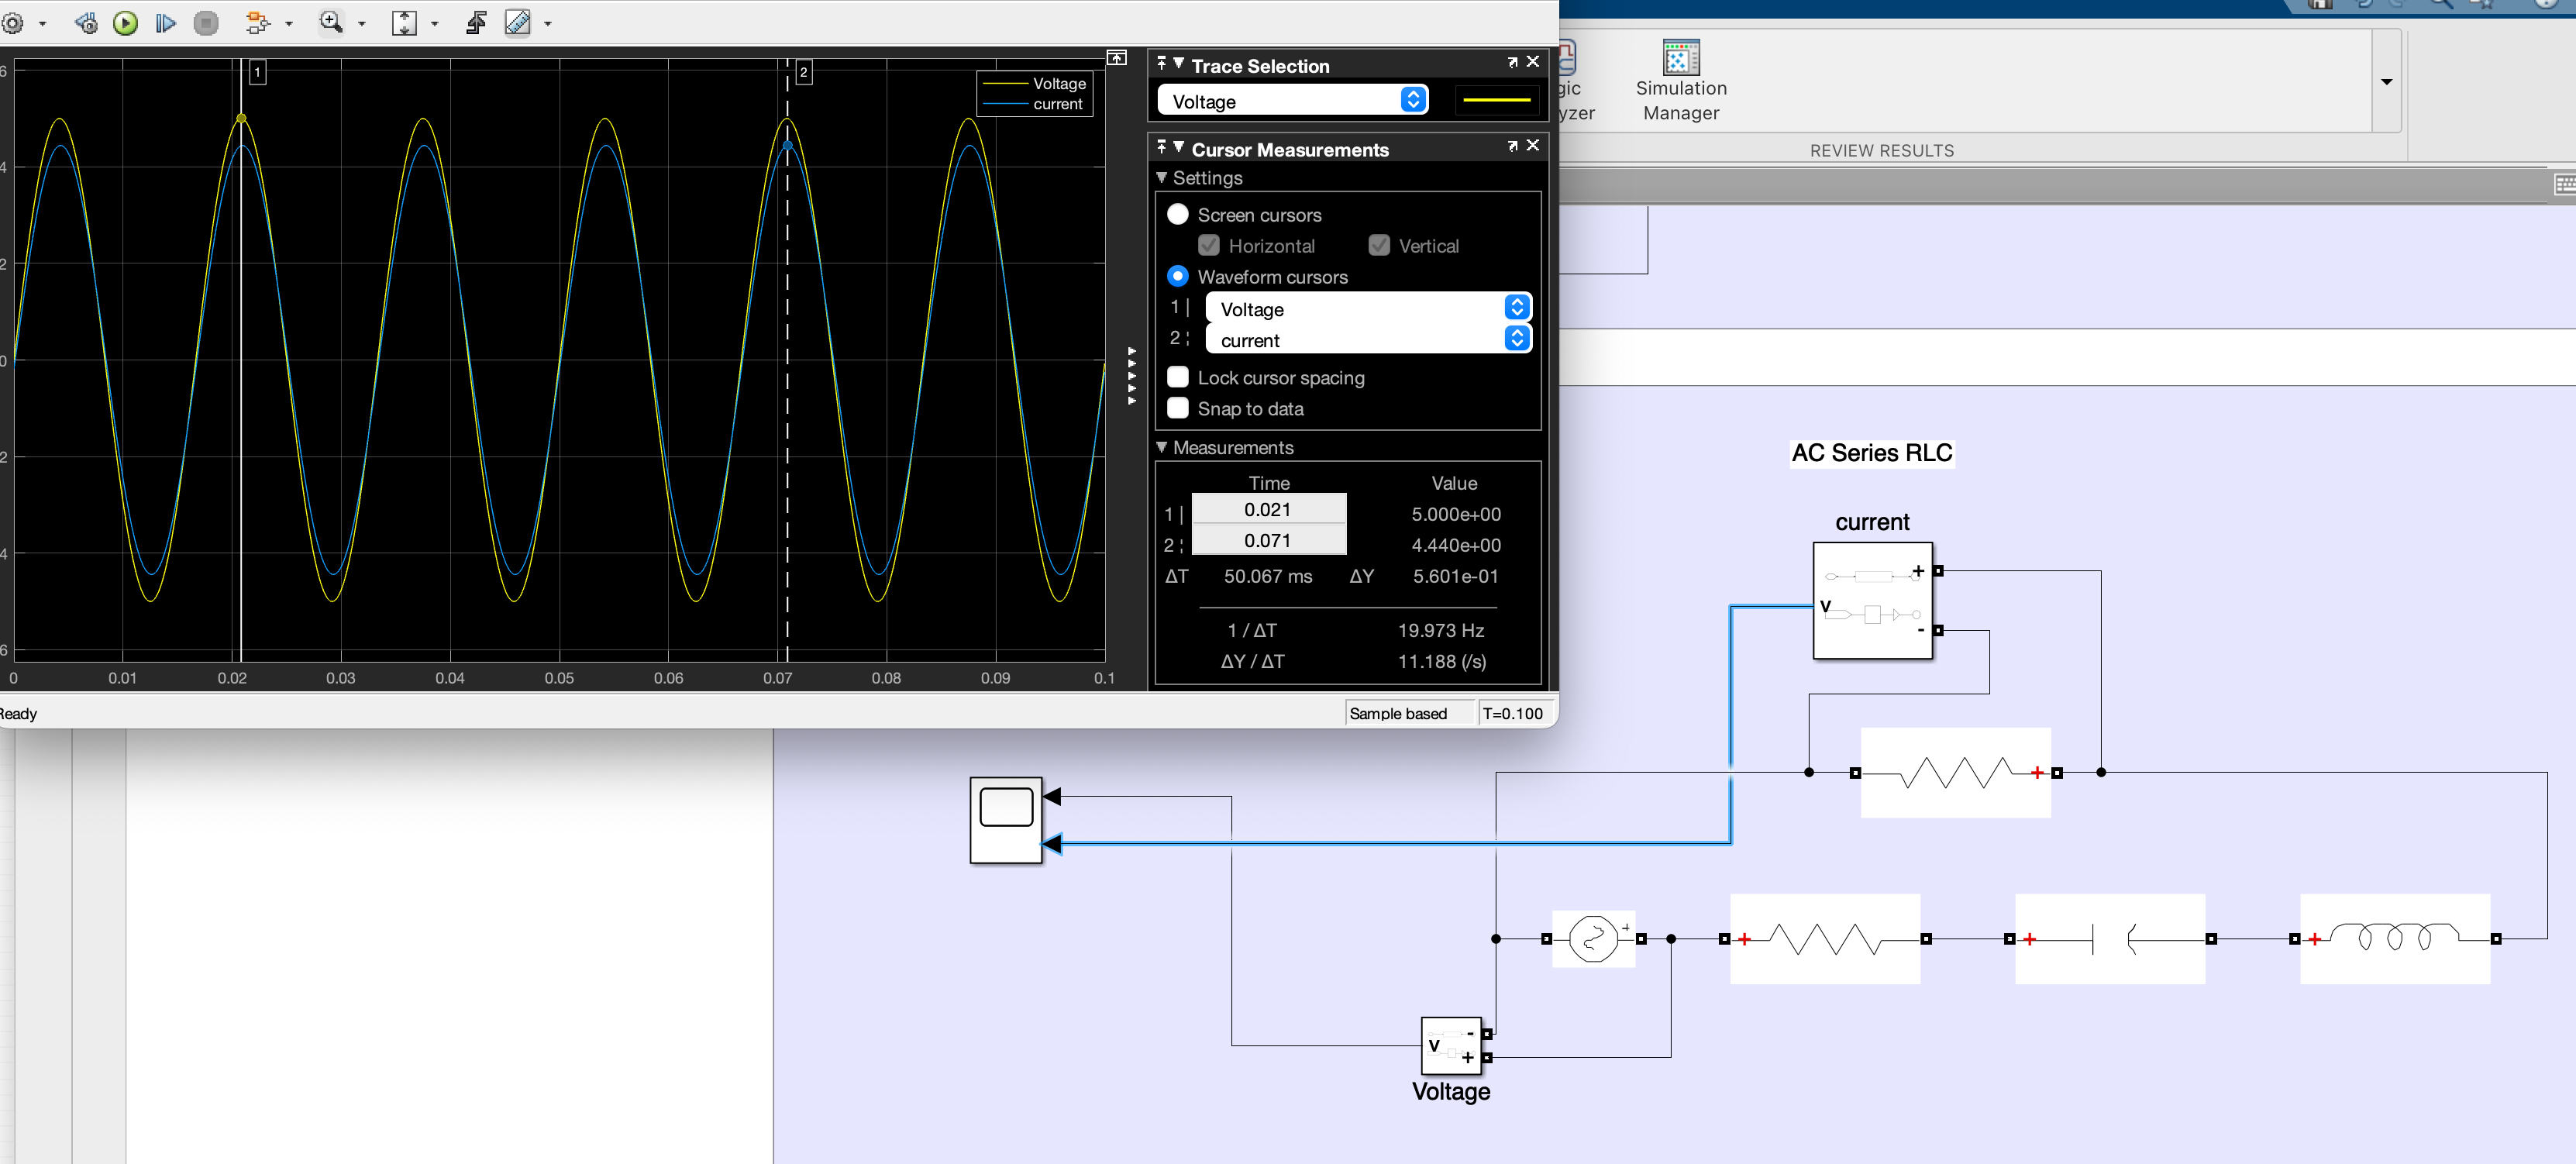
Task: Click the keyboard icon in Simulink window
Action: click(x=2565, y=185)
